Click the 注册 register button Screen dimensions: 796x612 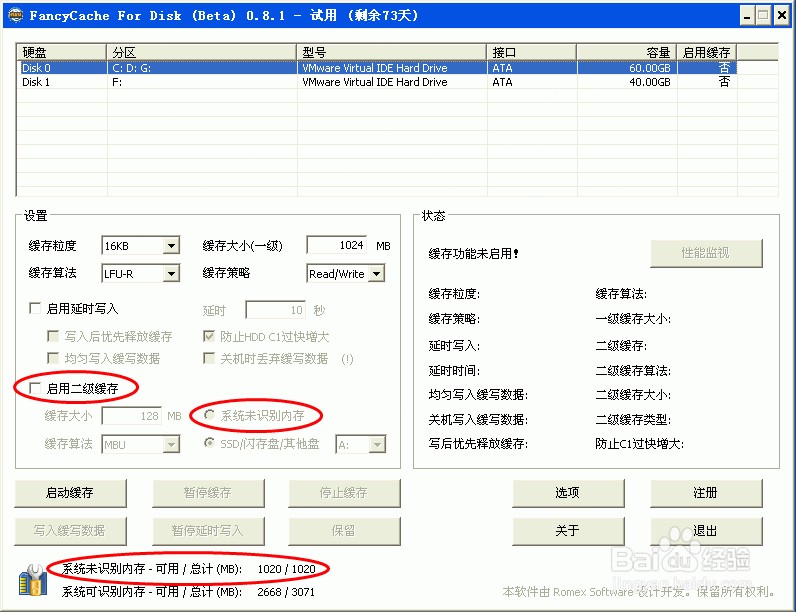tap(706, 493)
